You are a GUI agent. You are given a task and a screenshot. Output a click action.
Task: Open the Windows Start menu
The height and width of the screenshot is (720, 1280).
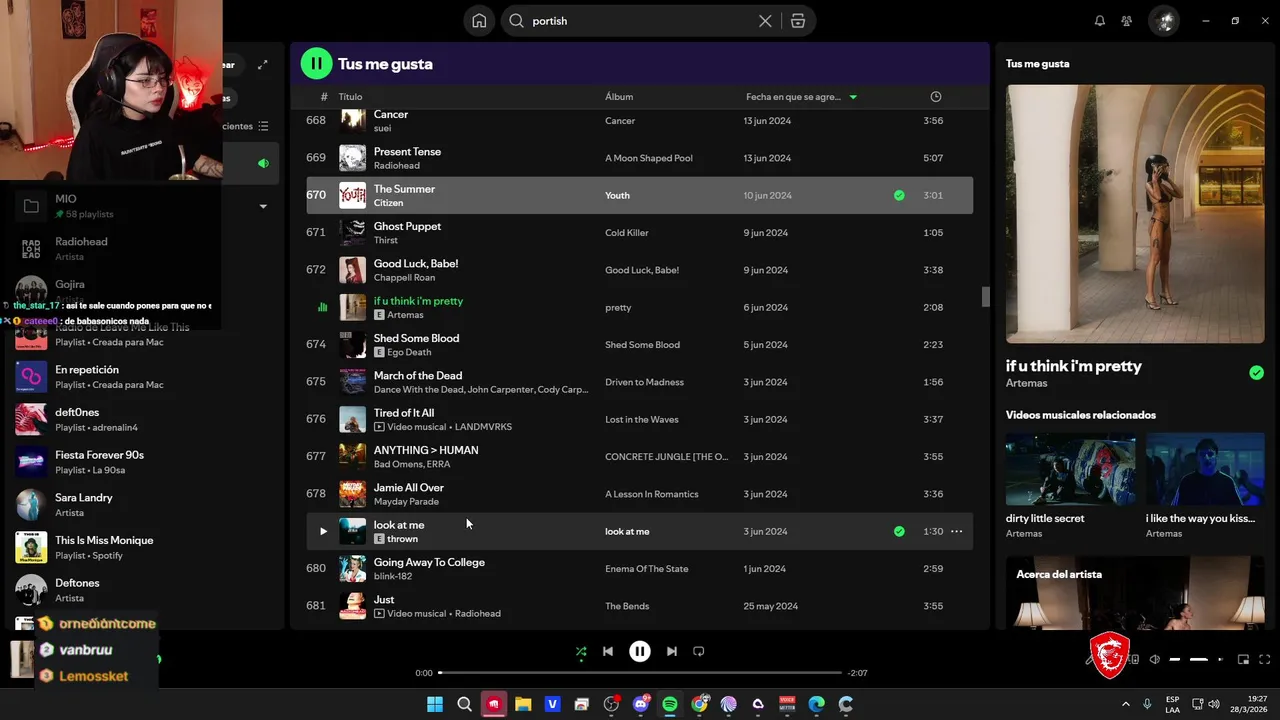point(435,704)
